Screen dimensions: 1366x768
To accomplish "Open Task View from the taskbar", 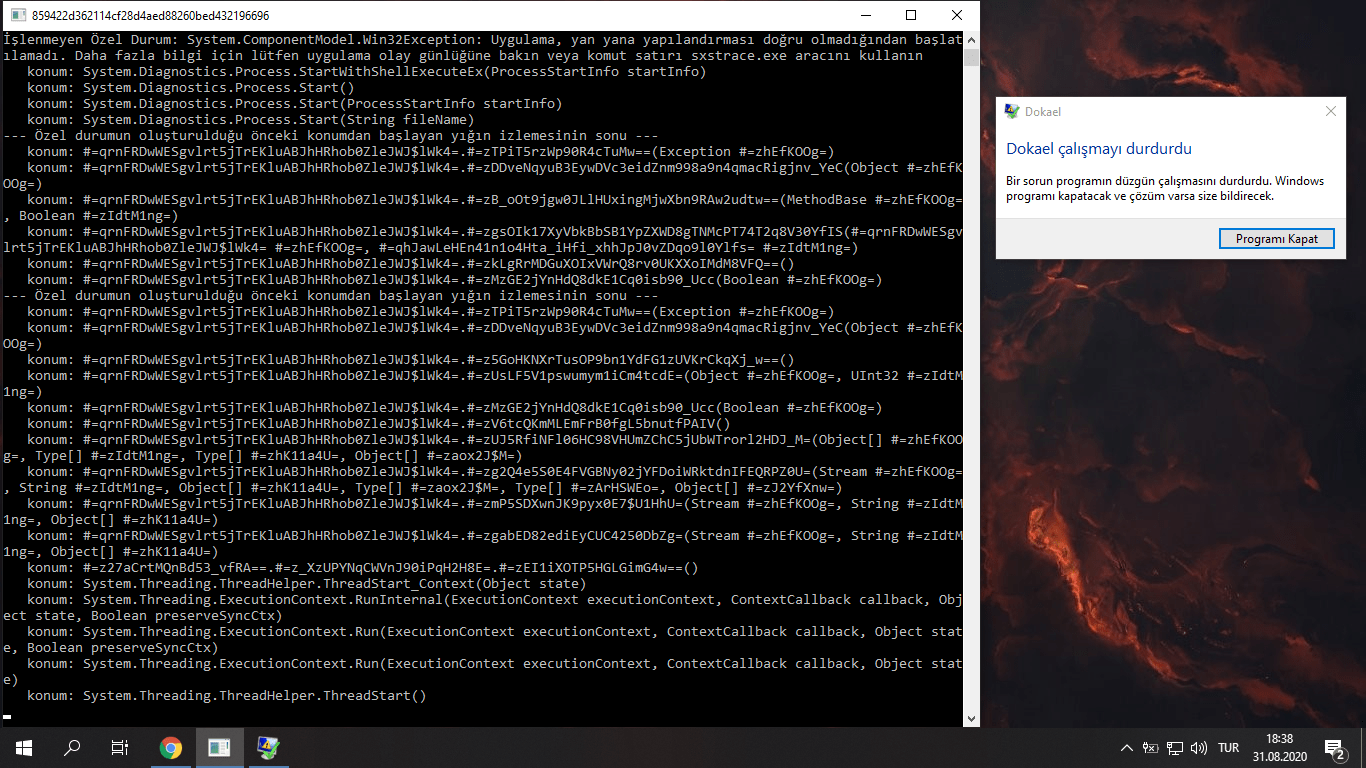I will (120, 748).
